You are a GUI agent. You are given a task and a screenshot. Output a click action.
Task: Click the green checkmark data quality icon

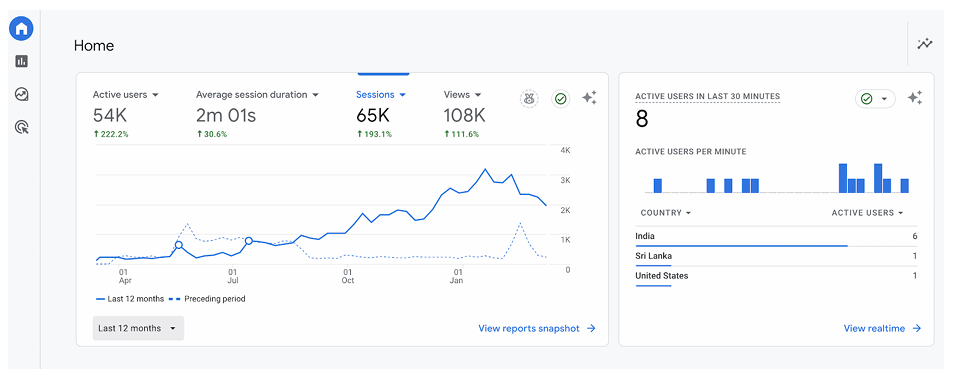click(560, 98)
